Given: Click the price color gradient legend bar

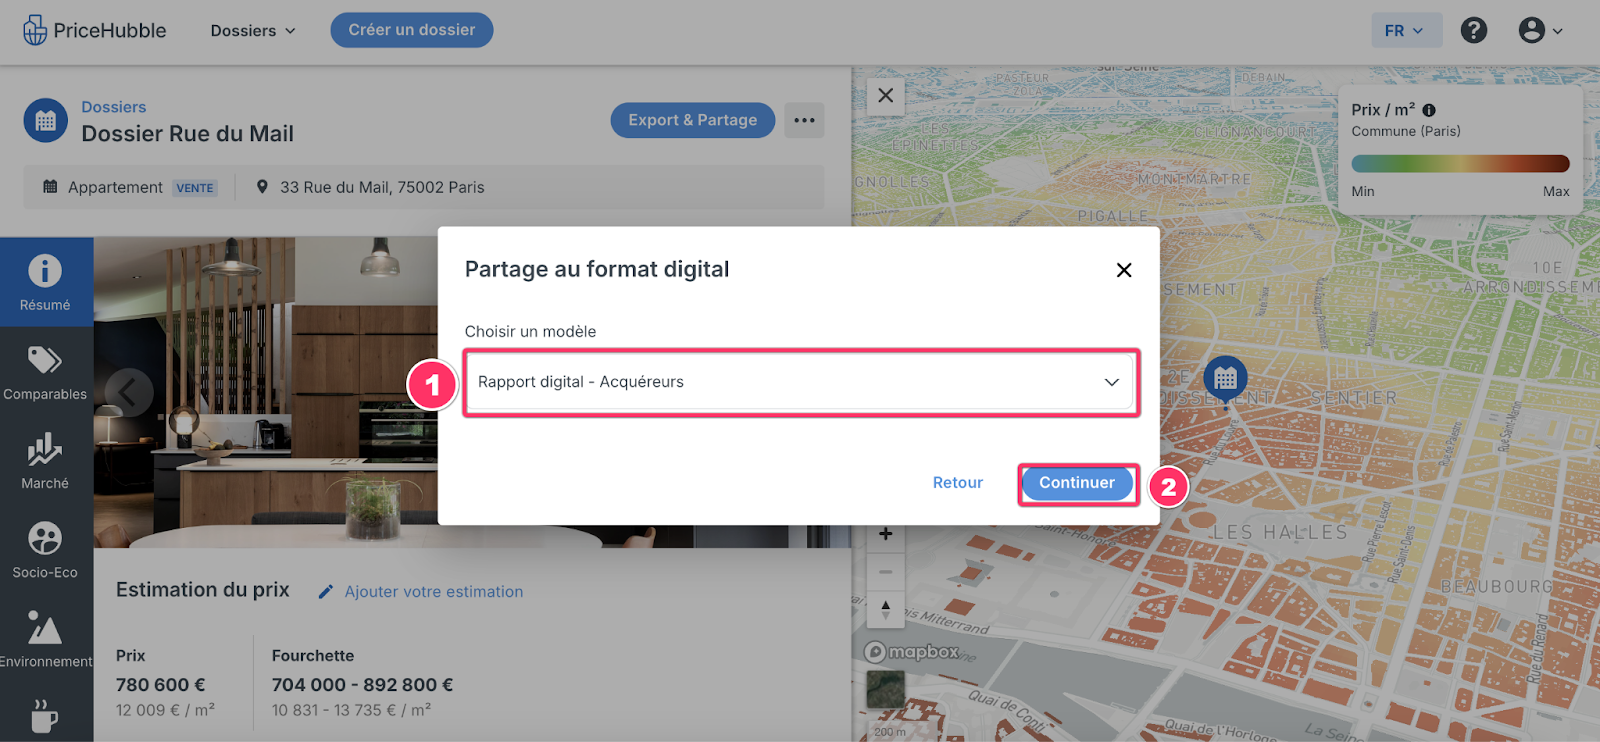Looking at the screenshot, I should (x=1460, y=164).
